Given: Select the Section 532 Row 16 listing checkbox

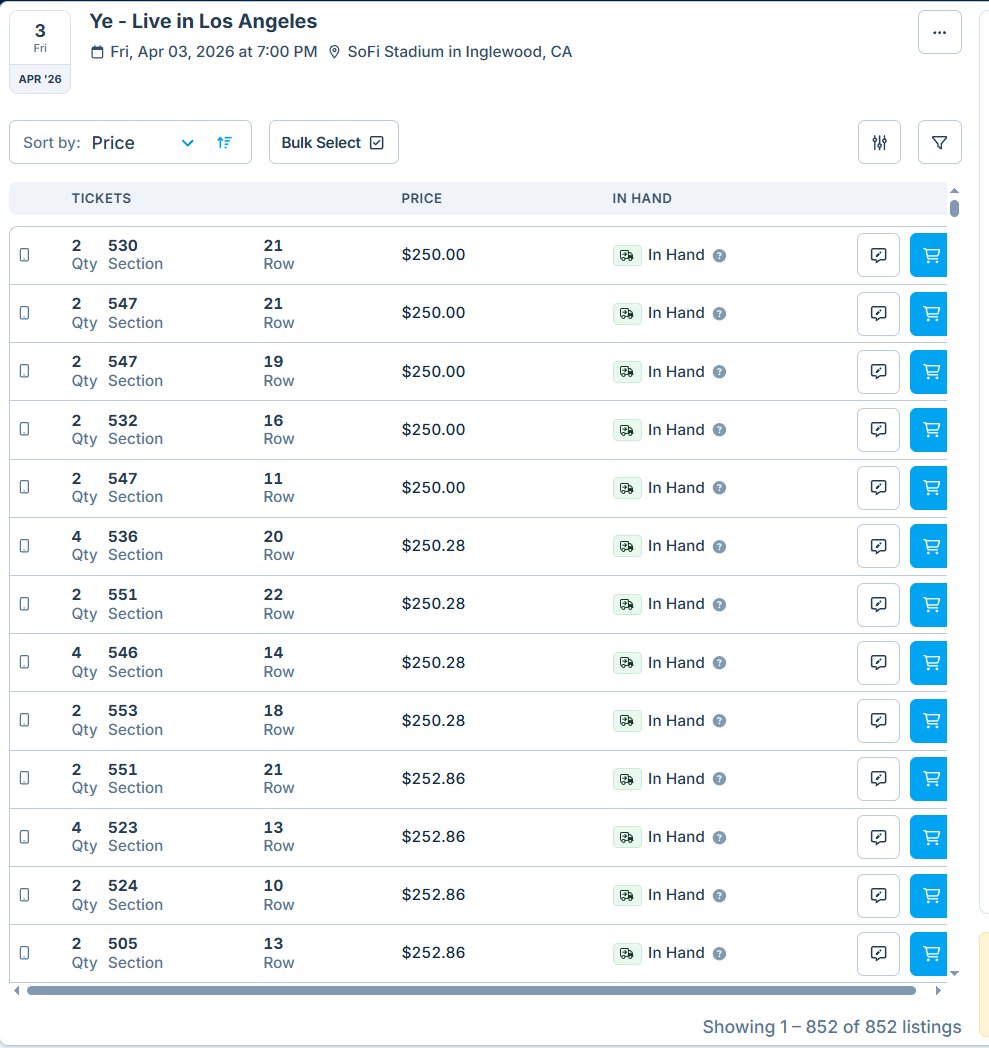Looking at the screenshot, I should click(x=25, y=429).
